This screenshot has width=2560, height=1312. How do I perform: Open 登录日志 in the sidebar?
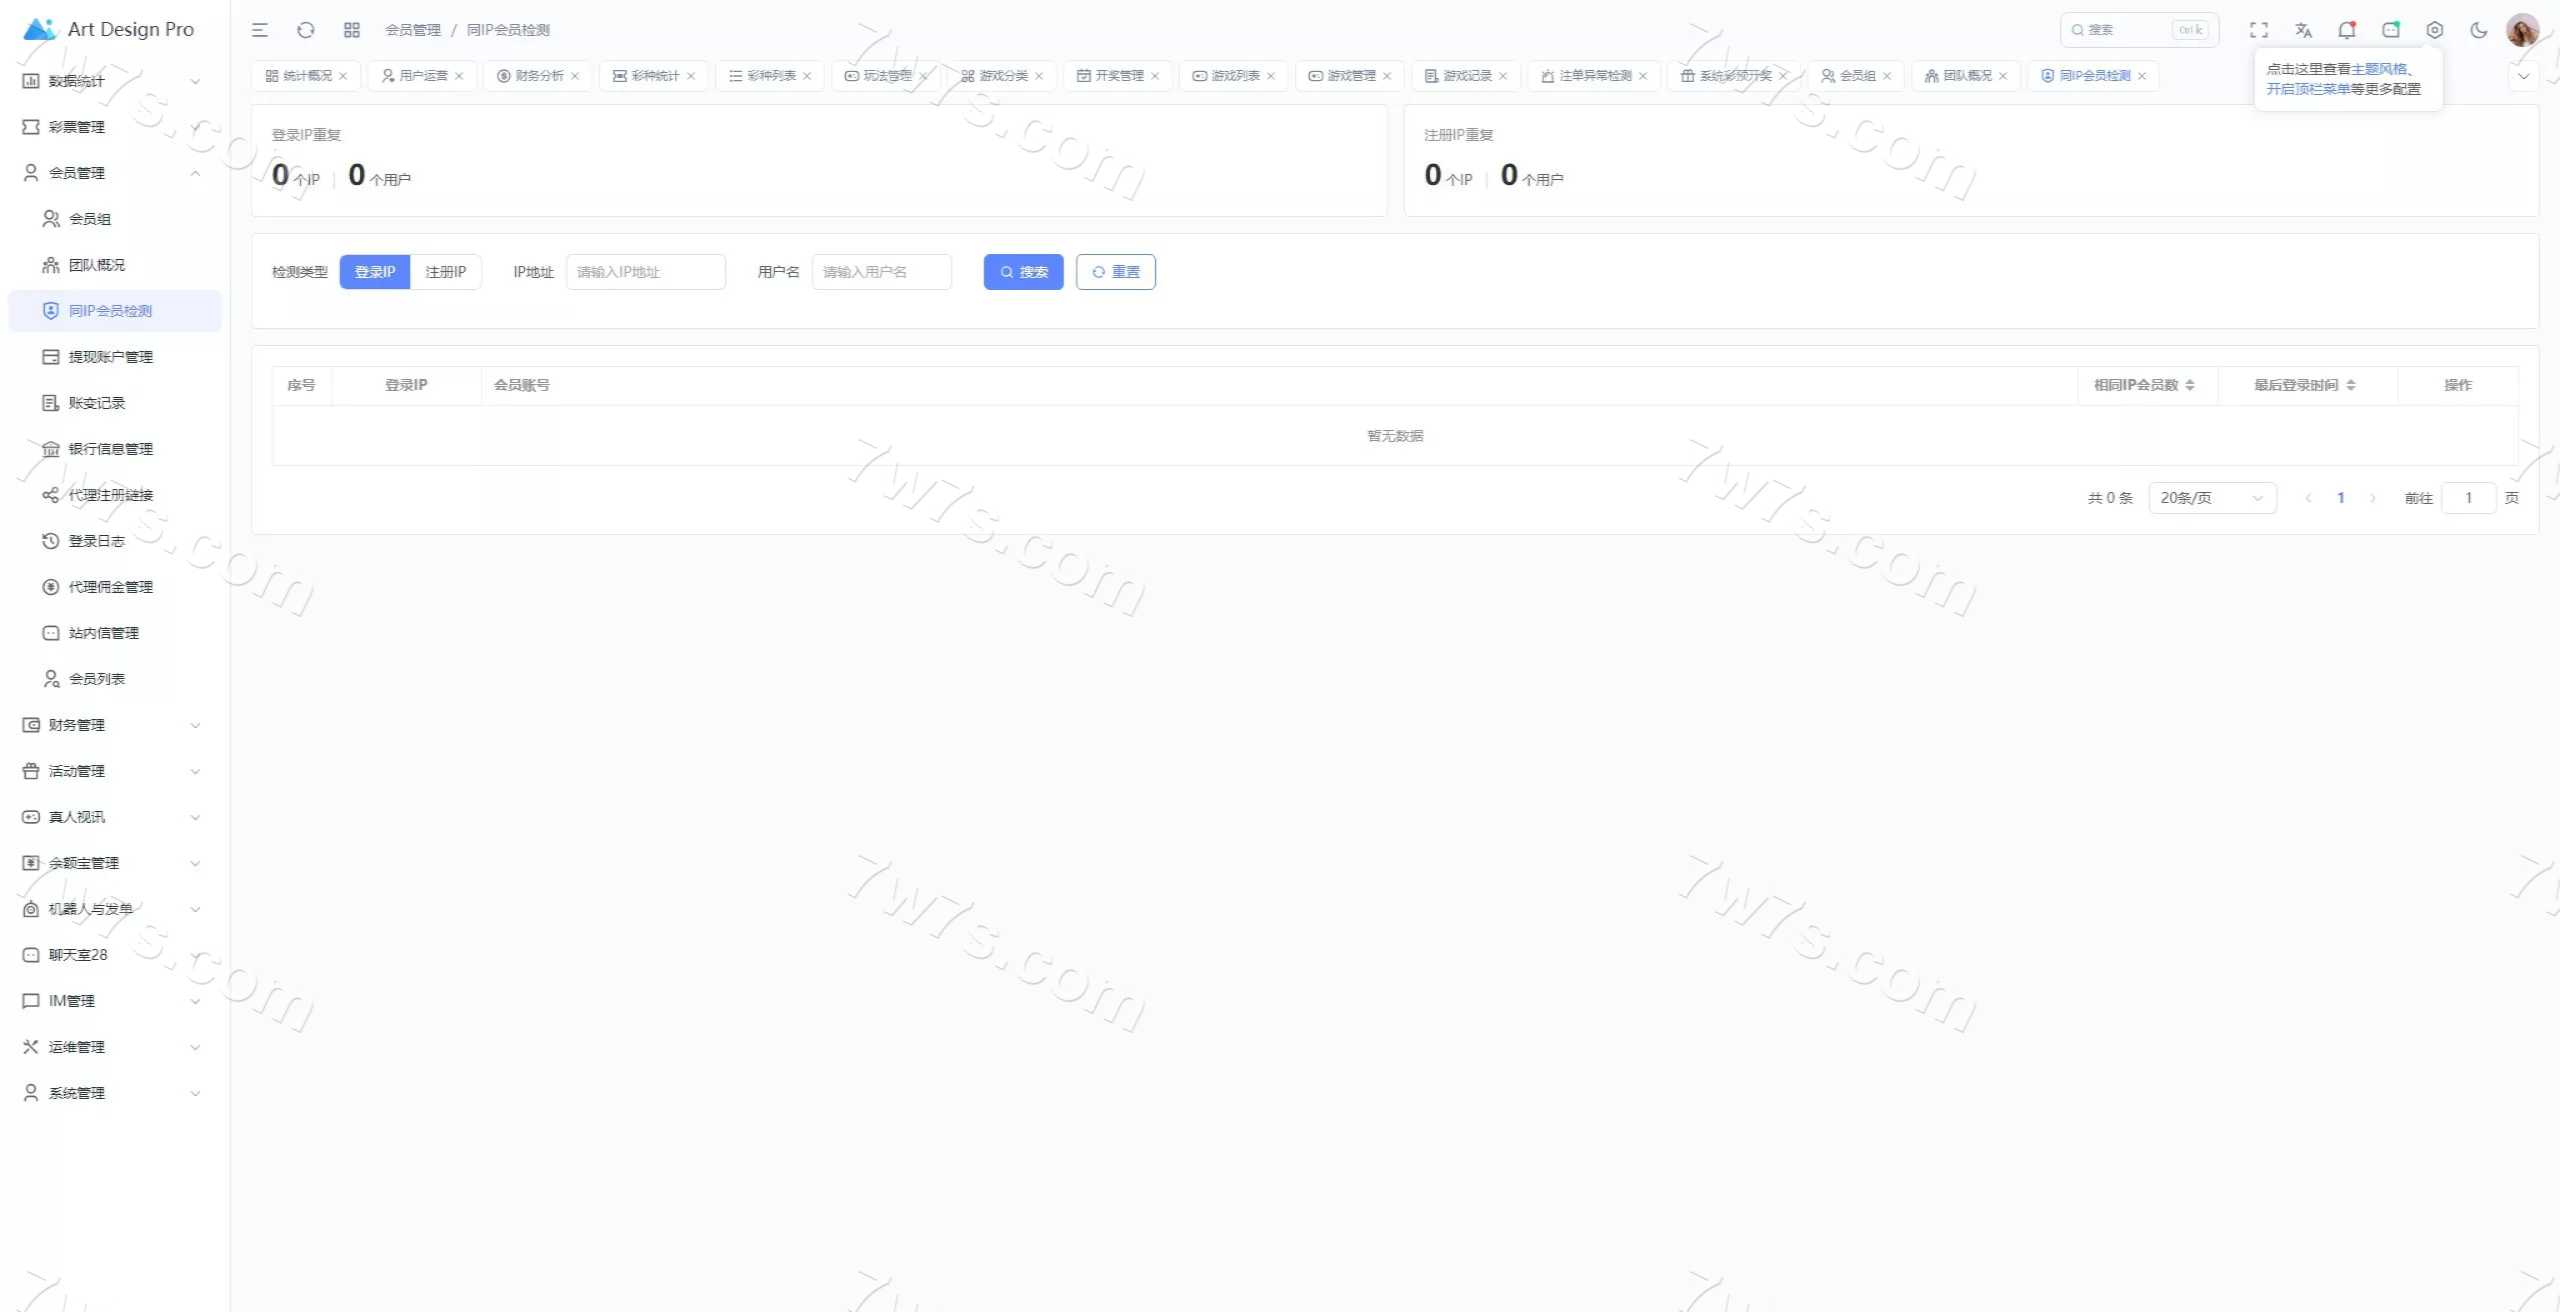(97, 541)
